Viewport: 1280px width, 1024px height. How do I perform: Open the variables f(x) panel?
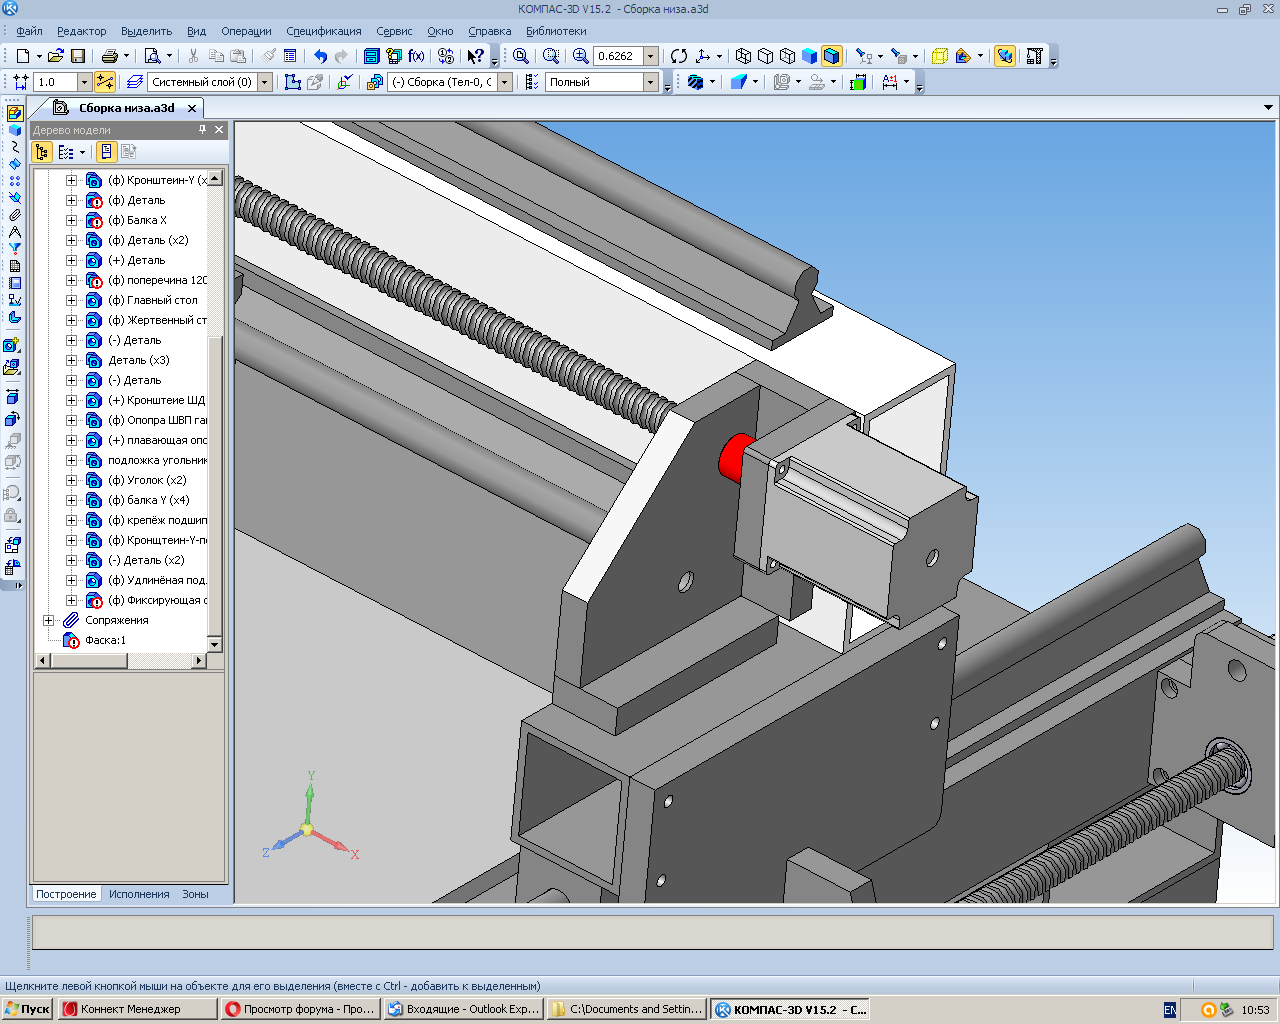click(416, 56)
